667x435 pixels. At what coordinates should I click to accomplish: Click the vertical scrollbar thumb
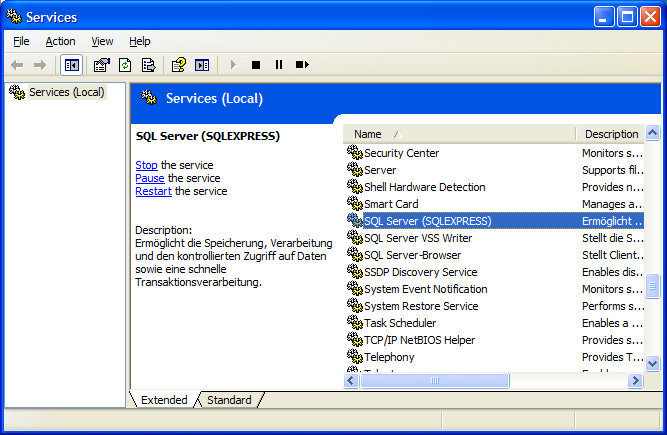click(x=653, y=287)
